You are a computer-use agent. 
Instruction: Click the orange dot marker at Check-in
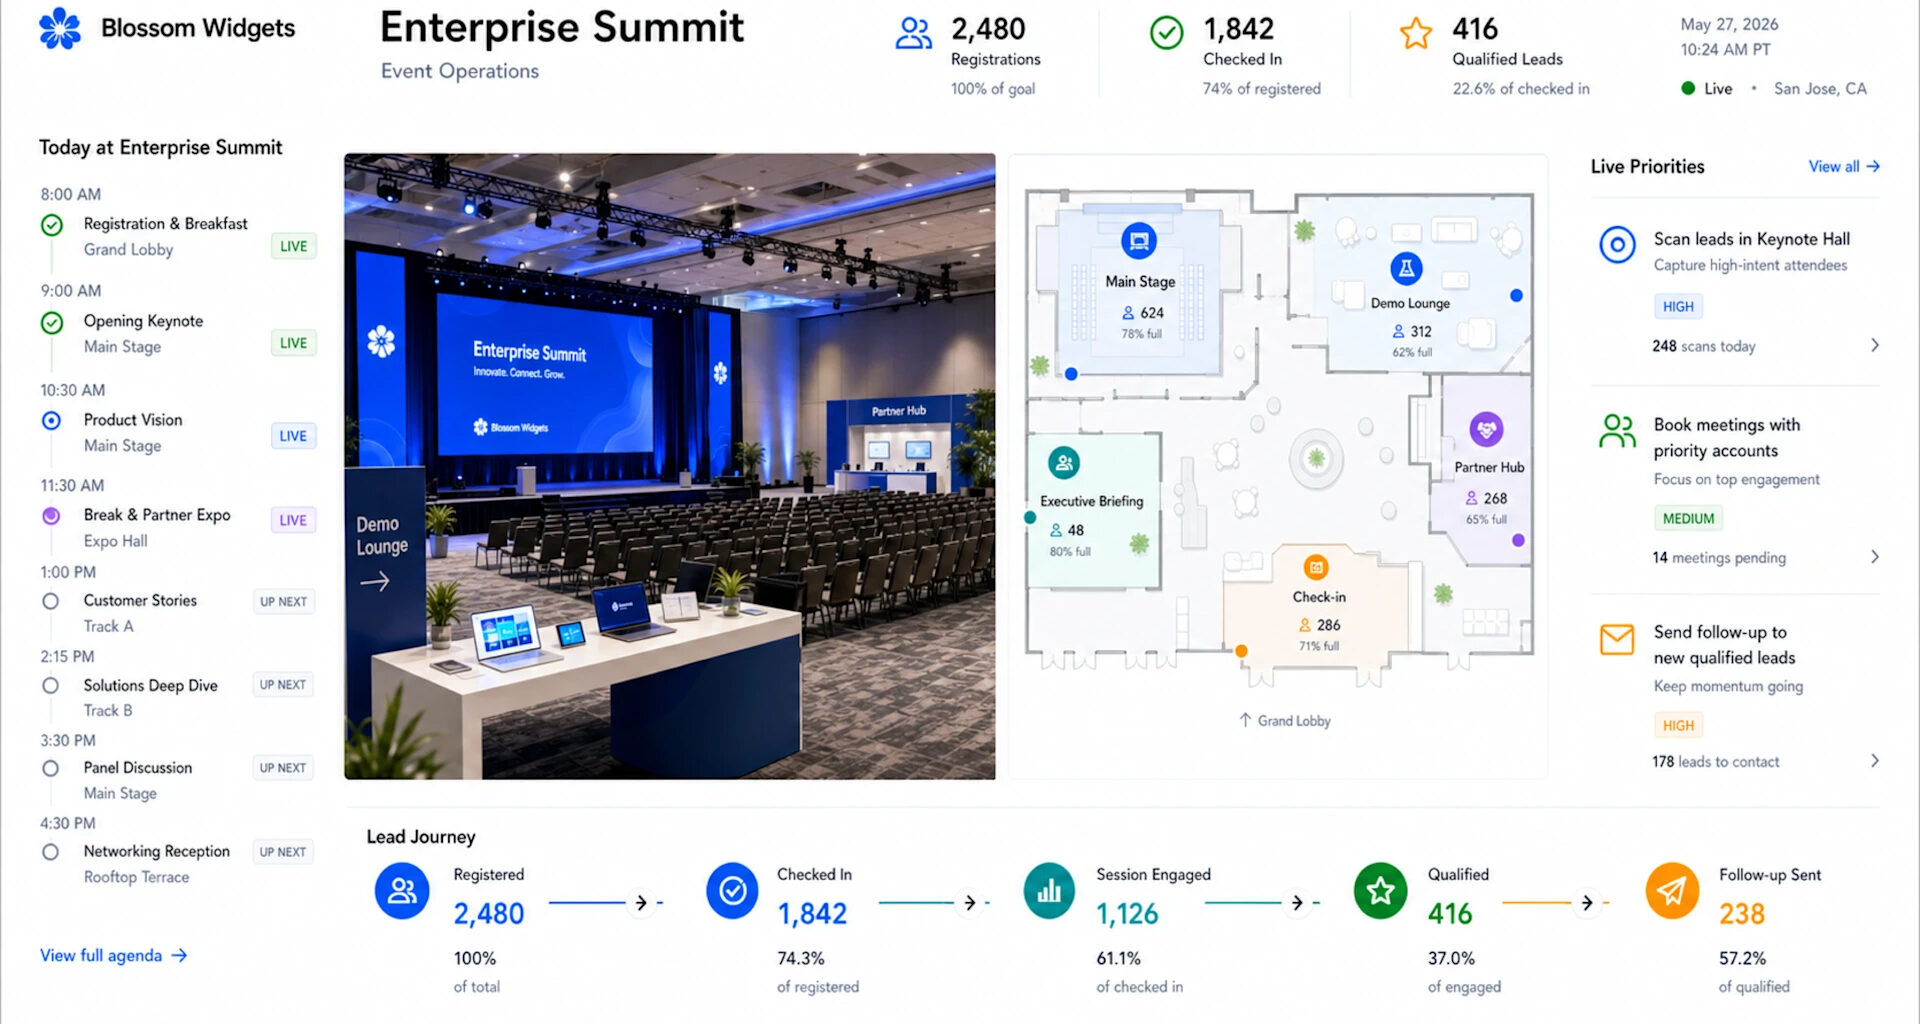[1241, 651]
